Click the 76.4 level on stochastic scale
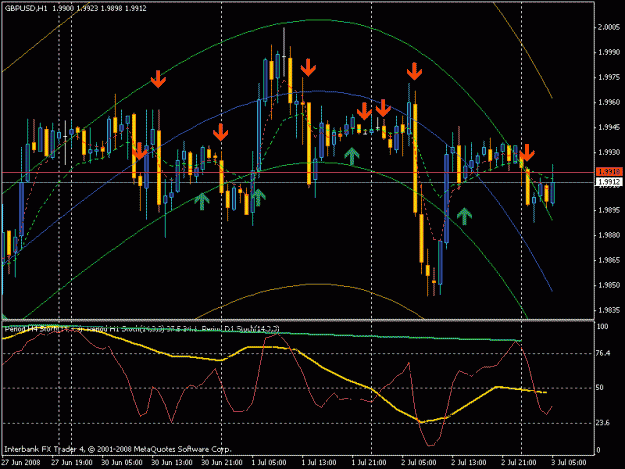The width and height of the screenshot is (625, 469). click(603, 353)
